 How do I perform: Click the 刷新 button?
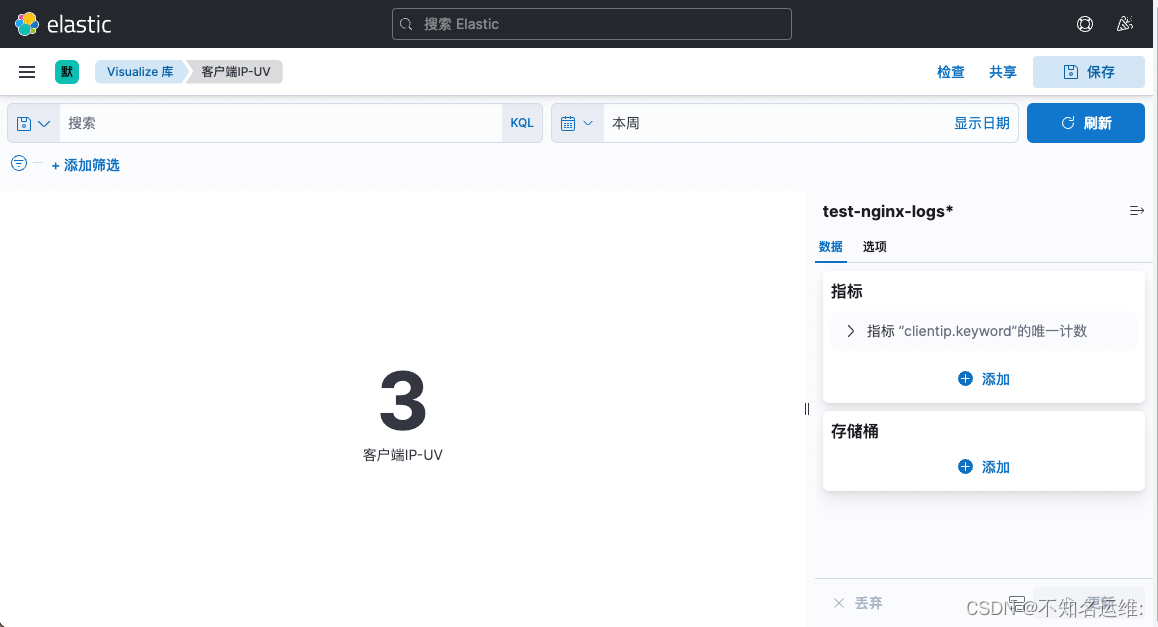point(1086,122)
